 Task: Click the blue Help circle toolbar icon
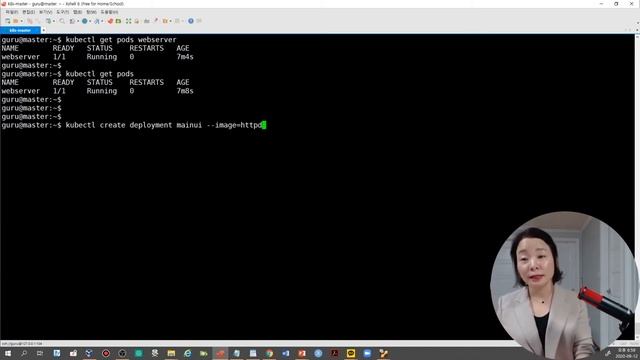tap(191, 21)
